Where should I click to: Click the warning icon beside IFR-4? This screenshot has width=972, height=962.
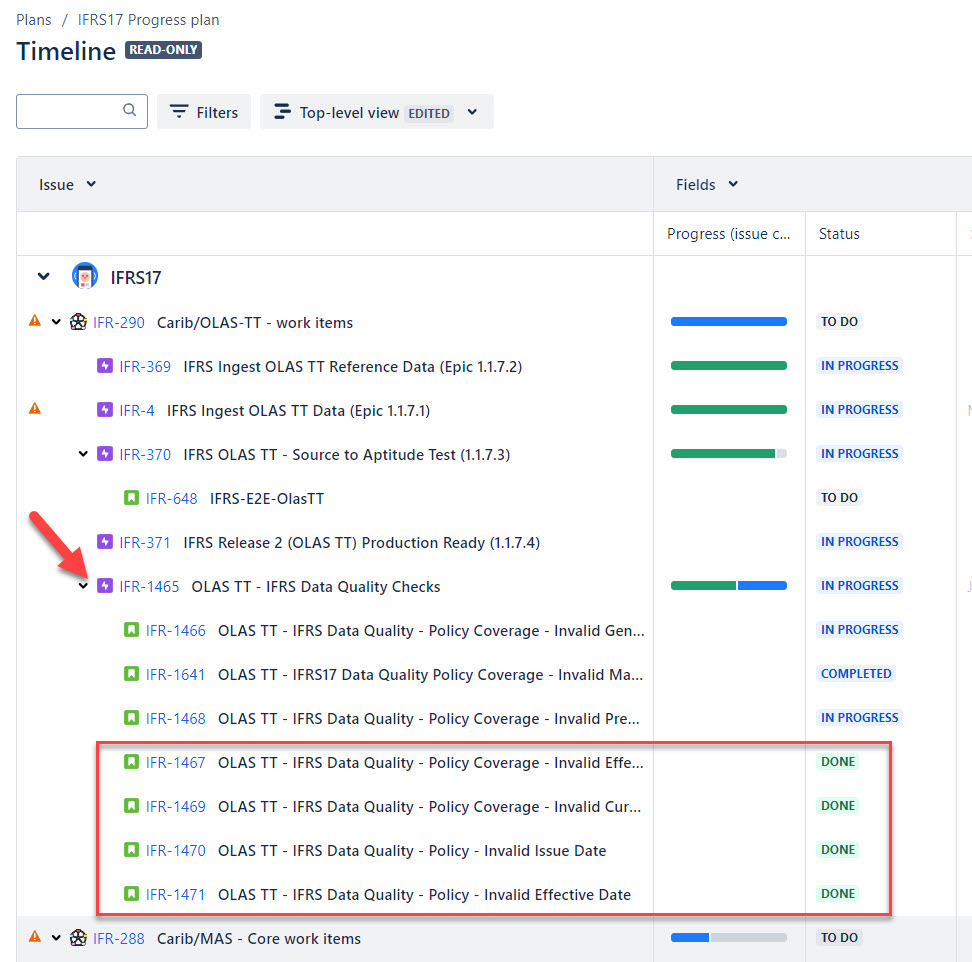coord(35,409)
